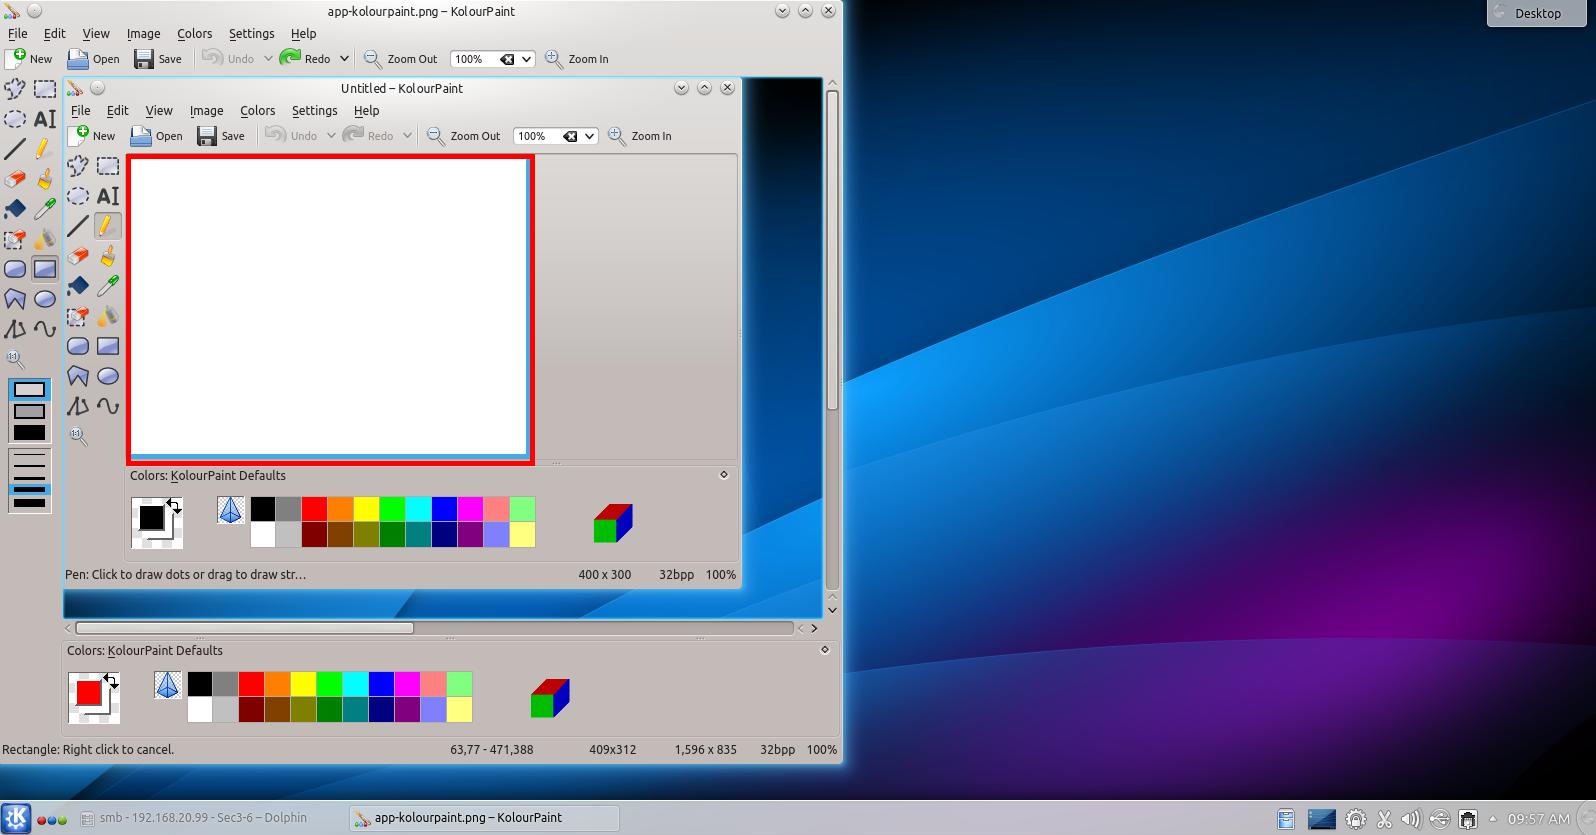Screen dimensions: 1596x835
Task: Select the Line tool in the outer toolbox
Action: click(x=15, y=149)
